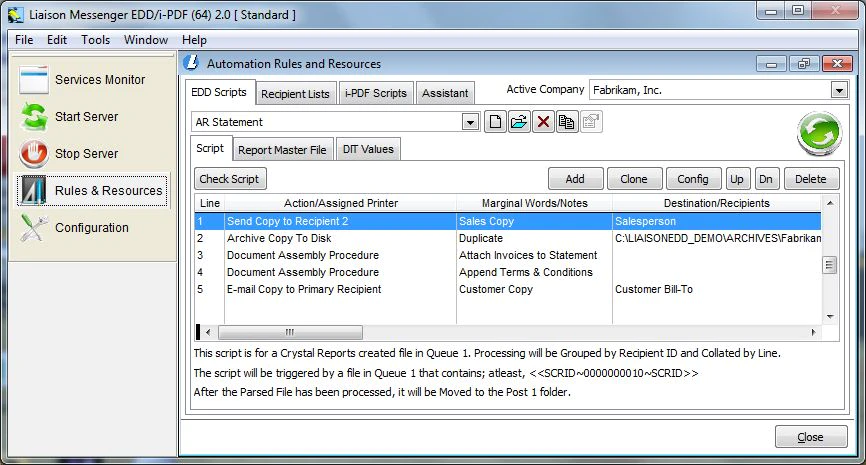This screenshot has width=866, height=465.
Task: Open the Services Monitor icon
Action: 34,80
